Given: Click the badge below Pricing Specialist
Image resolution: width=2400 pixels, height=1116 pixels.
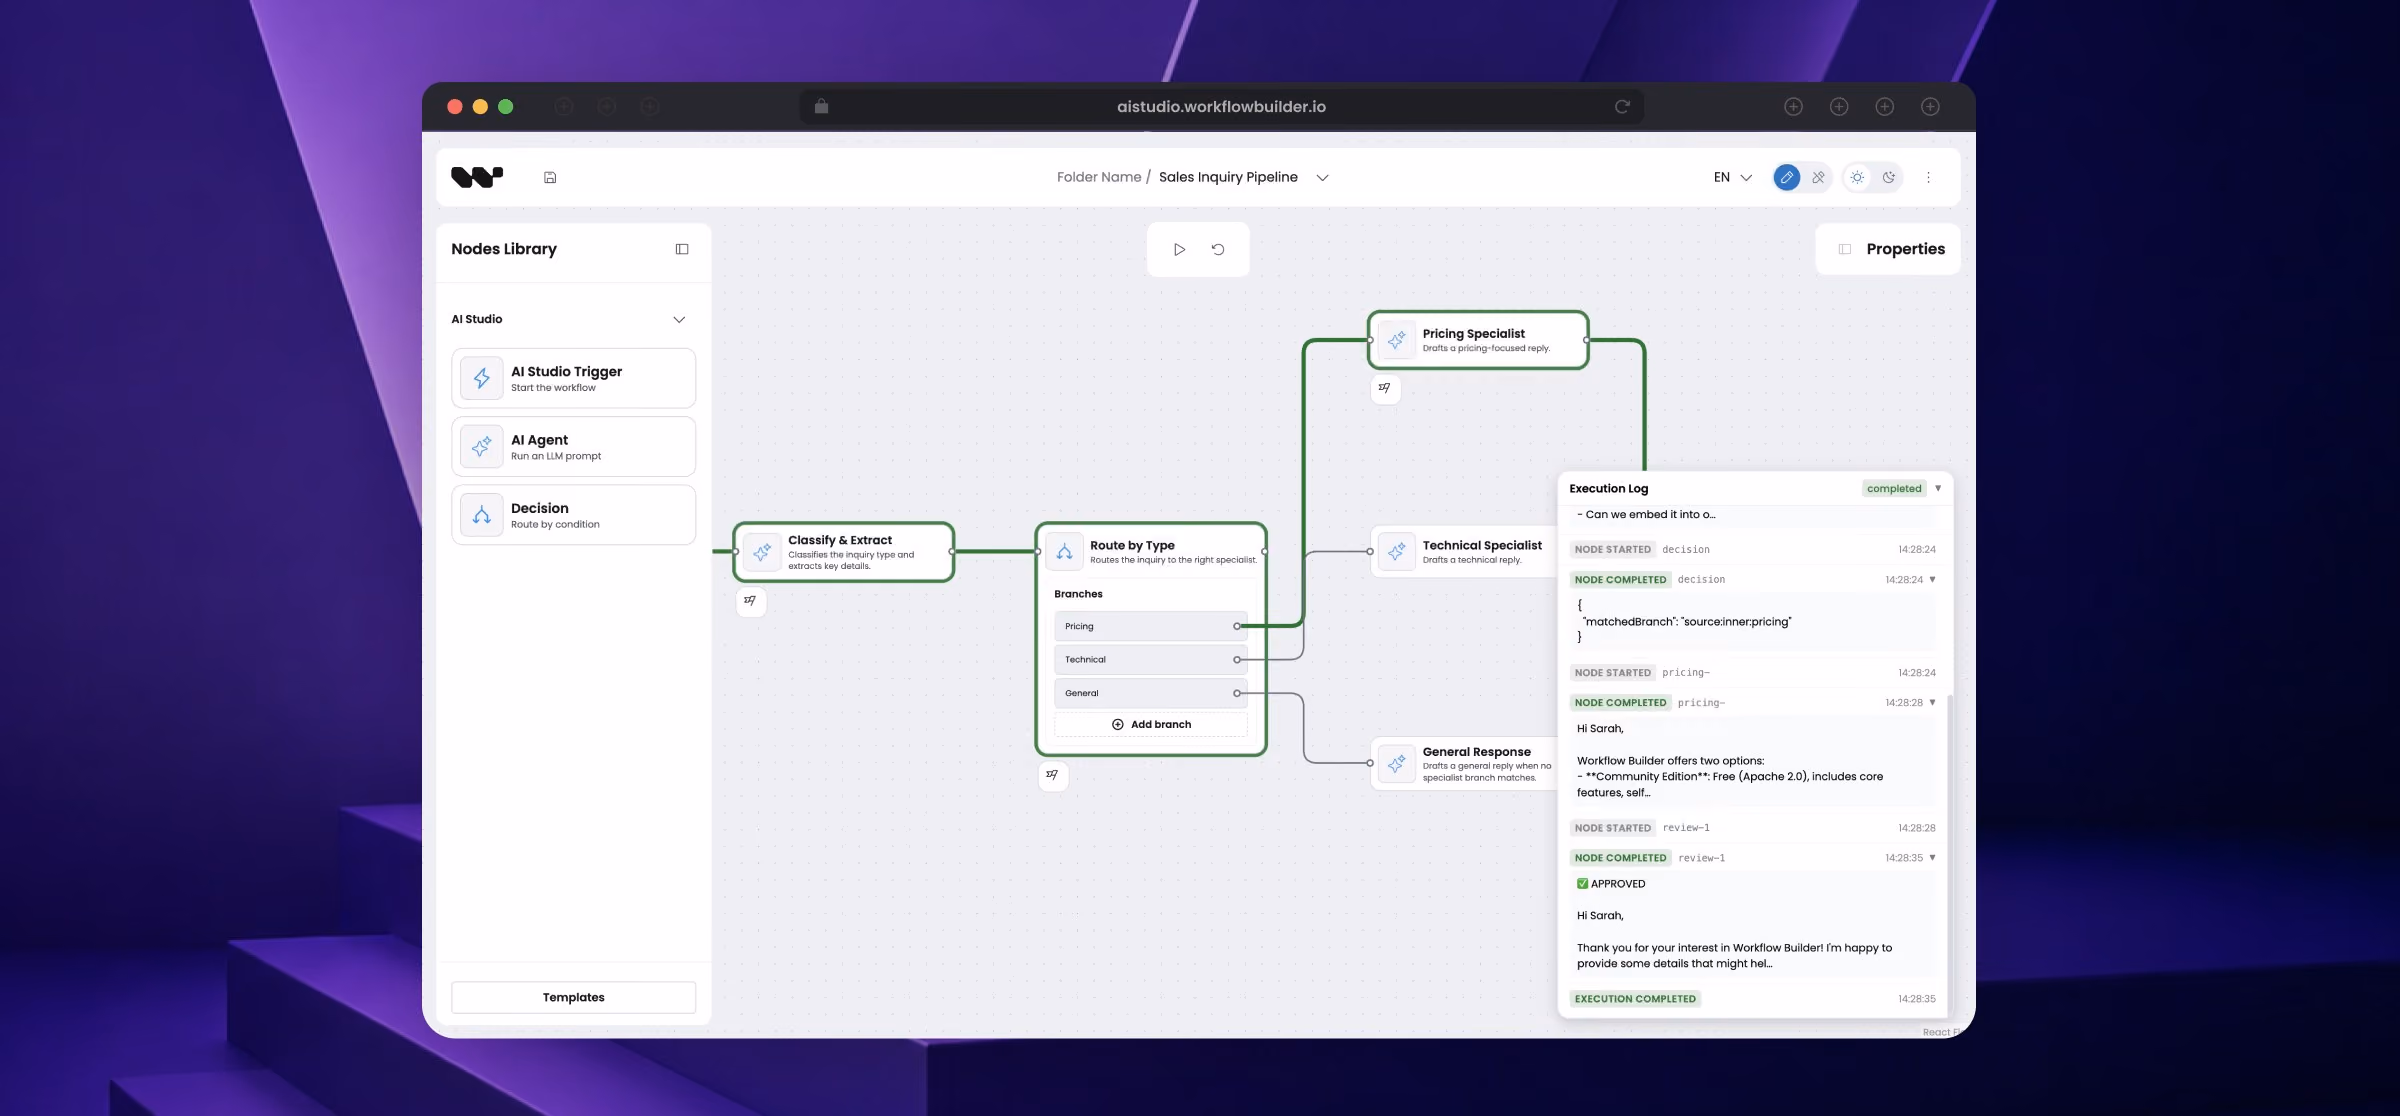Looking at the screenshot, I should [1385, 388].
